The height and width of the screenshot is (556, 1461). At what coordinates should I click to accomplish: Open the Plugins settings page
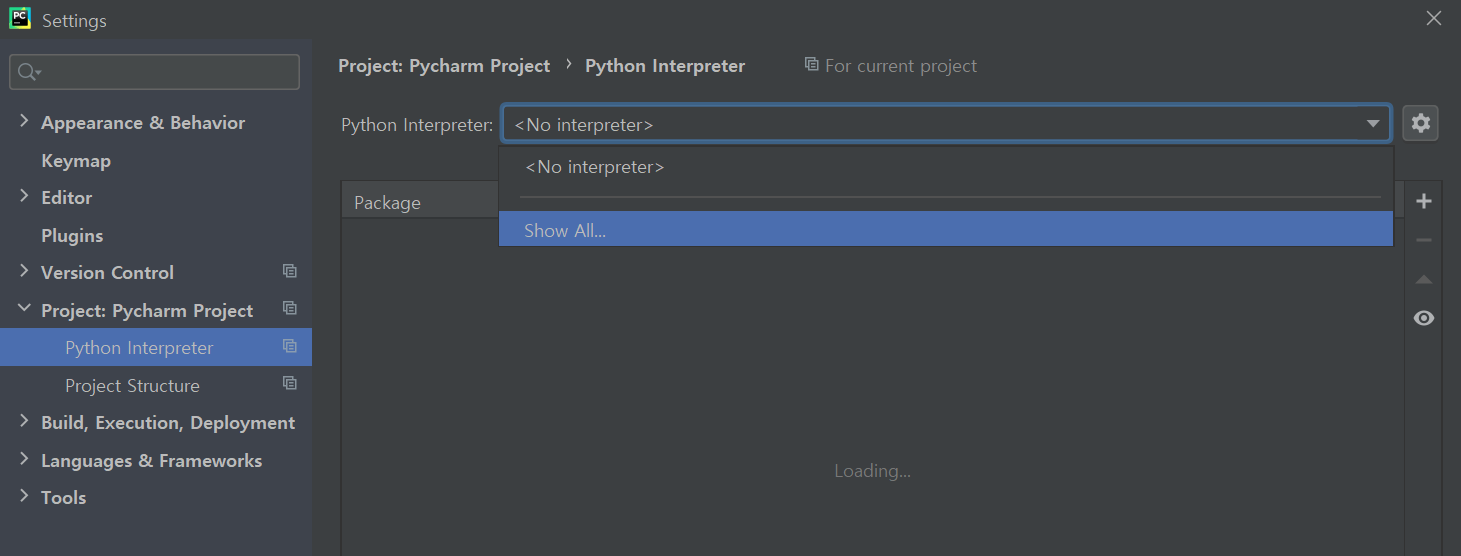tap(72, 235)
